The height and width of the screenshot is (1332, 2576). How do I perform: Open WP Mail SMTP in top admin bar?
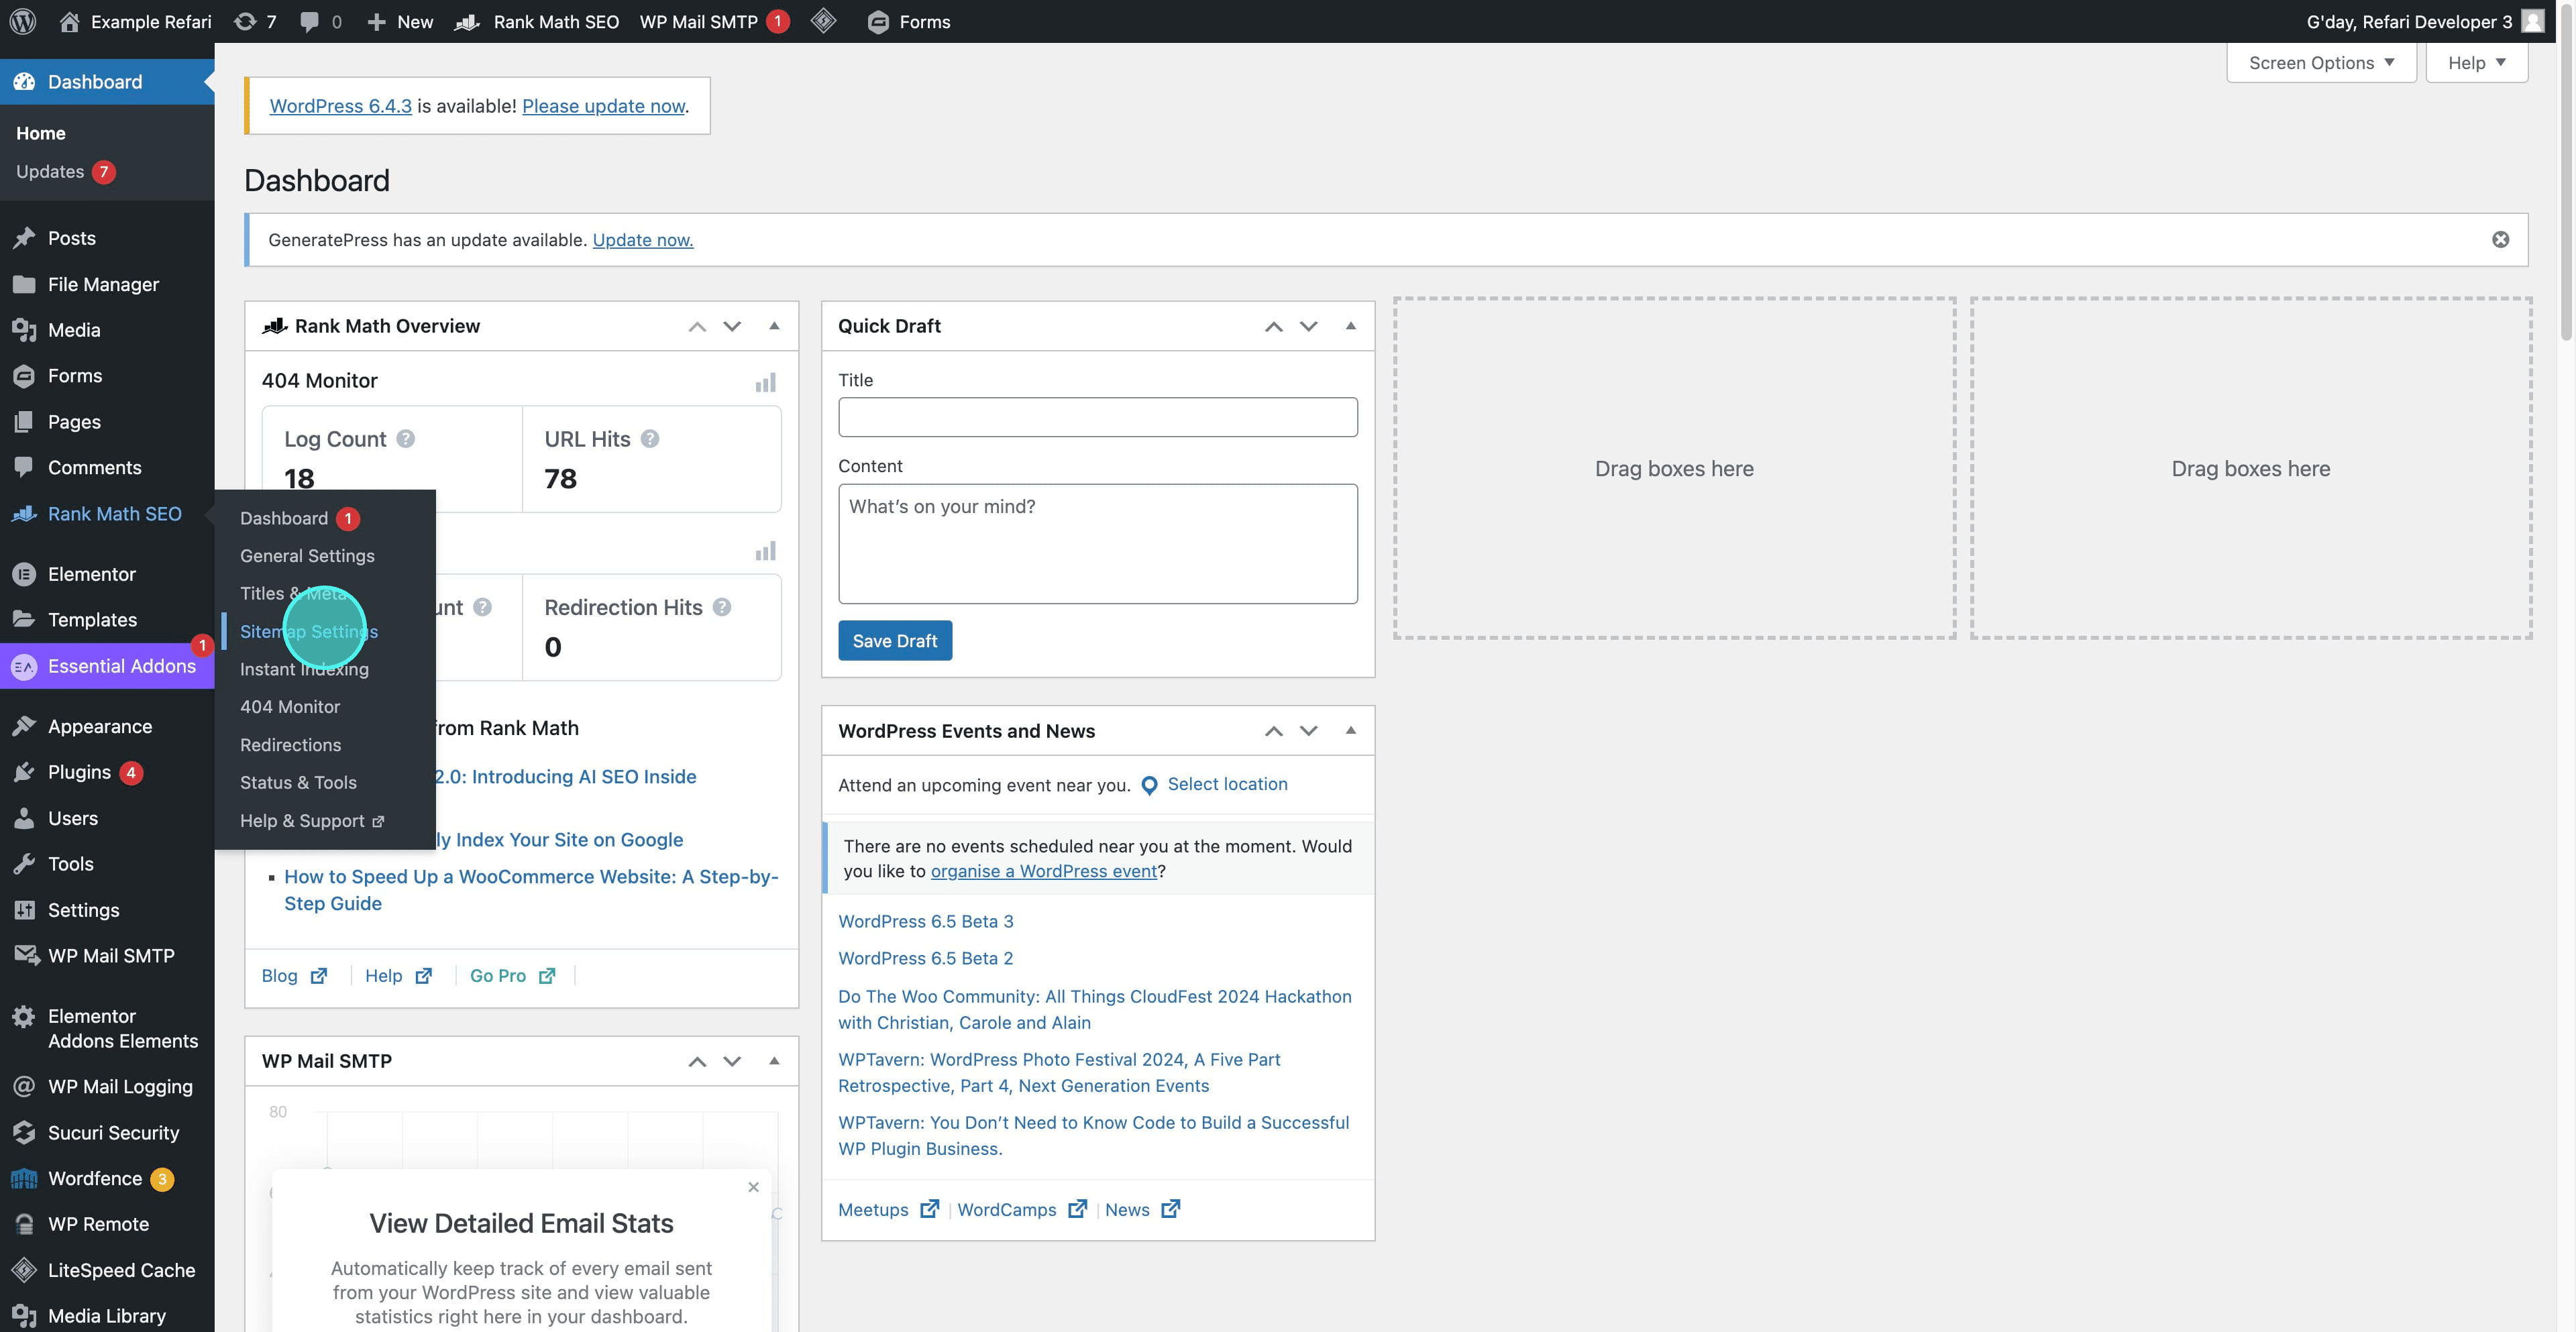tap(714, 21)
